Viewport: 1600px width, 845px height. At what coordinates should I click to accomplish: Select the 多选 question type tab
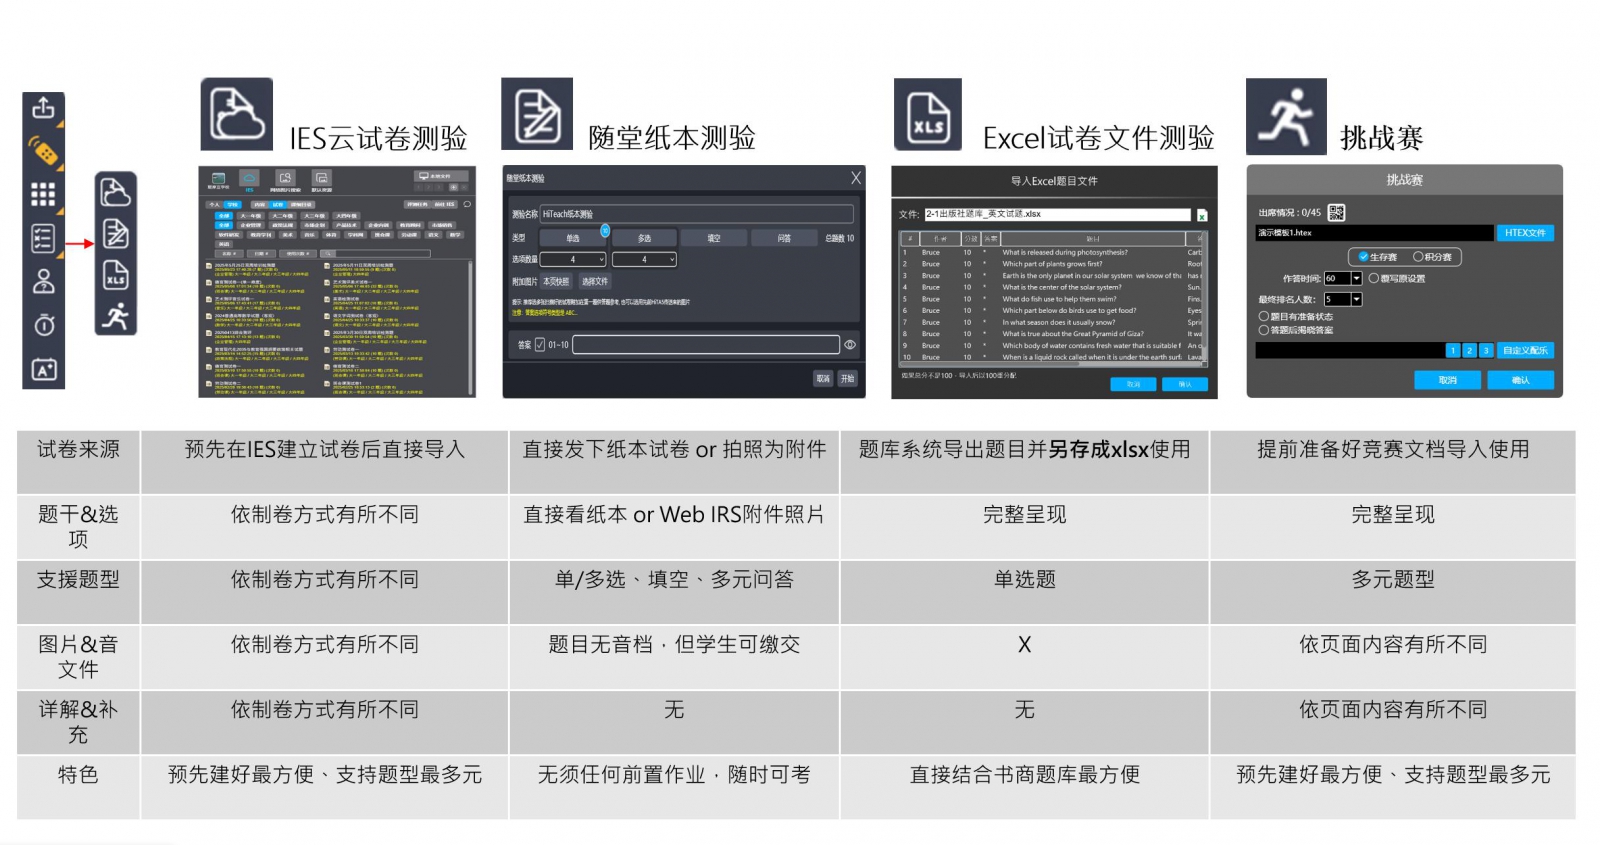click(x=644, y=238)
